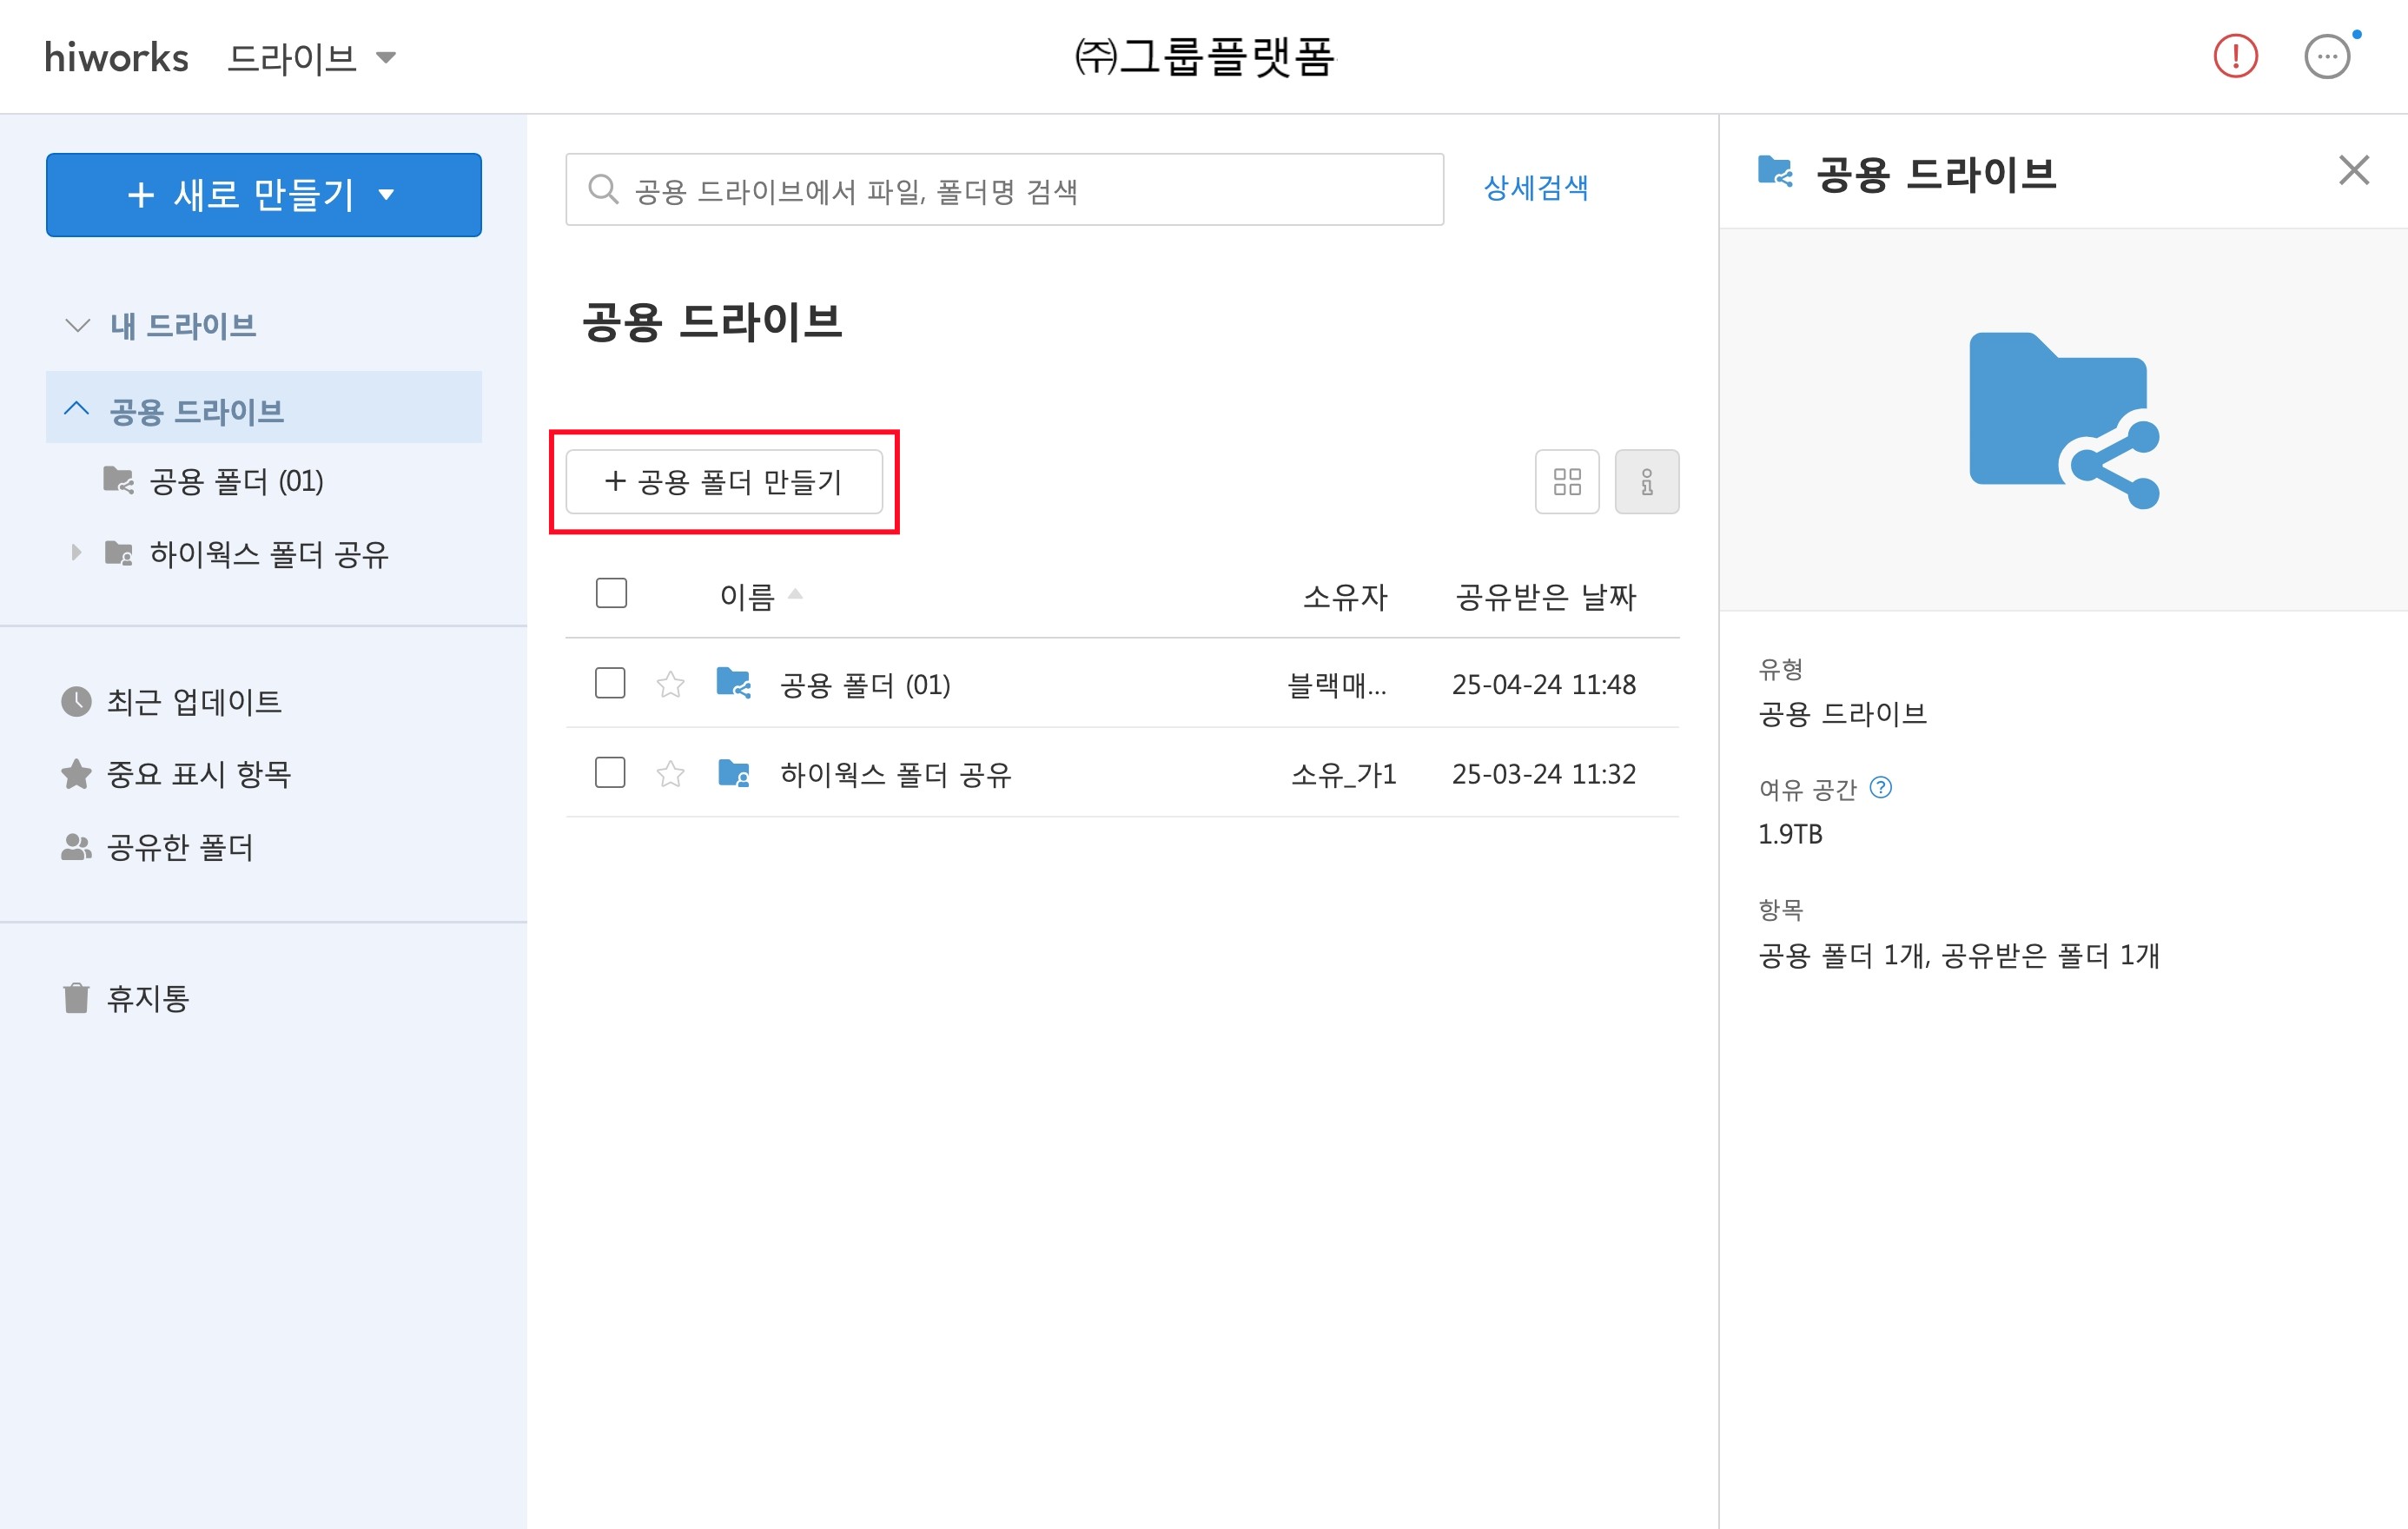
Task: Expand 내 드라이브 tree chevron
Action: 77,325
